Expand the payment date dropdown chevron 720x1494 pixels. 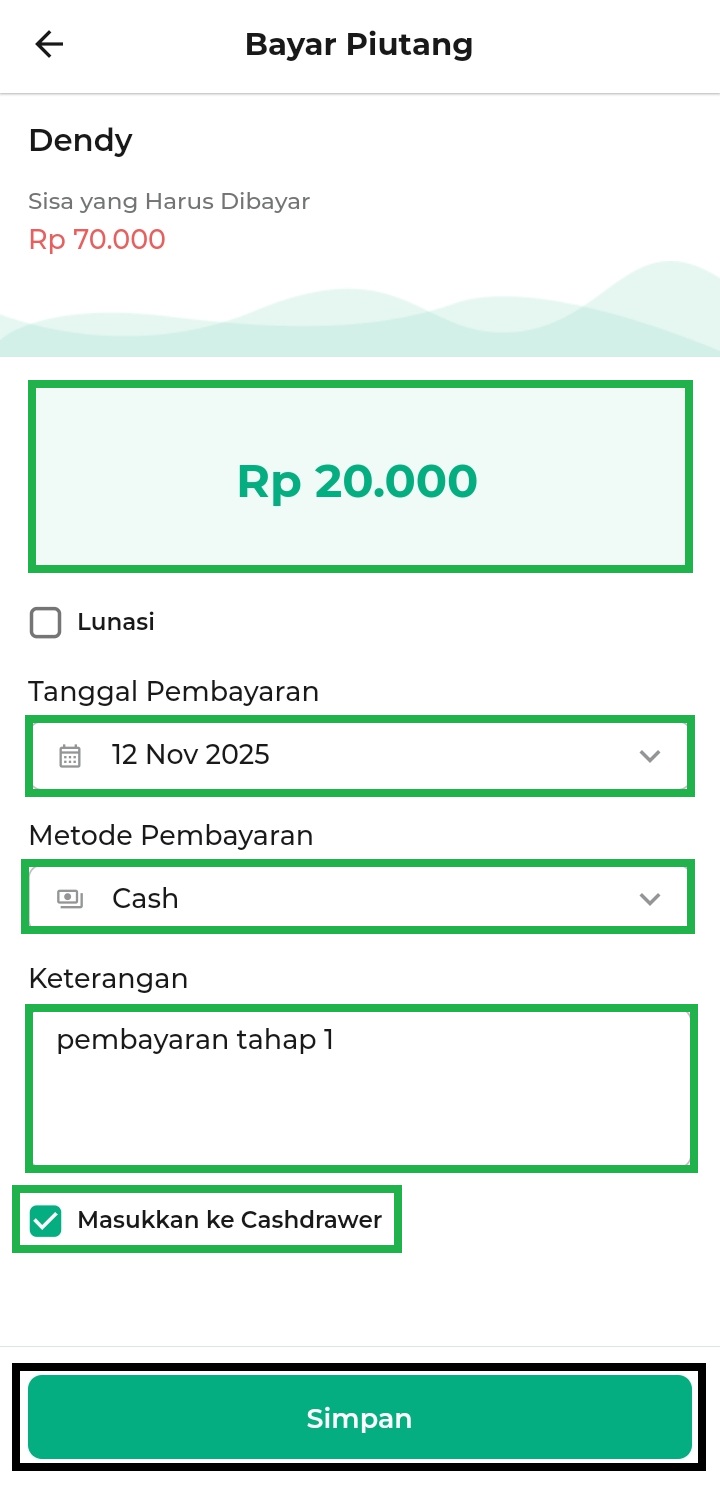[650, 756]
